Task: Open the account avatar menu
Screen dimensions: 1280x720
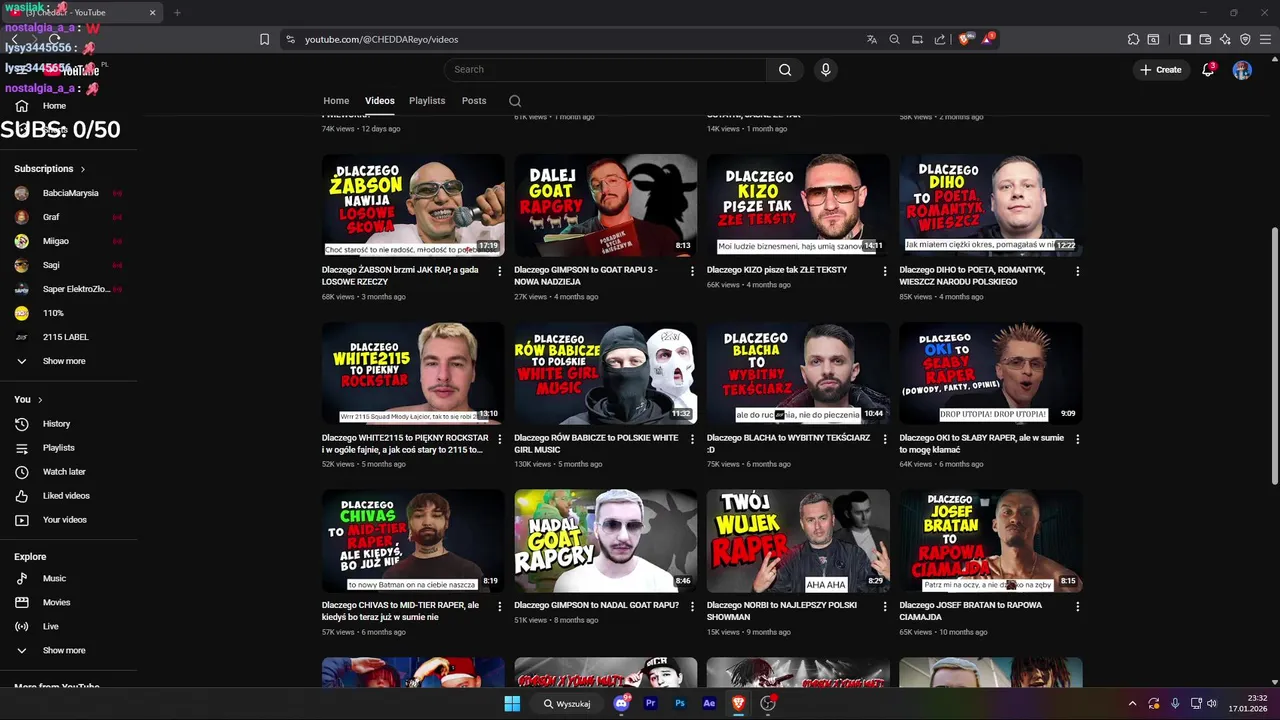Action: click(x=1242, y=70)
